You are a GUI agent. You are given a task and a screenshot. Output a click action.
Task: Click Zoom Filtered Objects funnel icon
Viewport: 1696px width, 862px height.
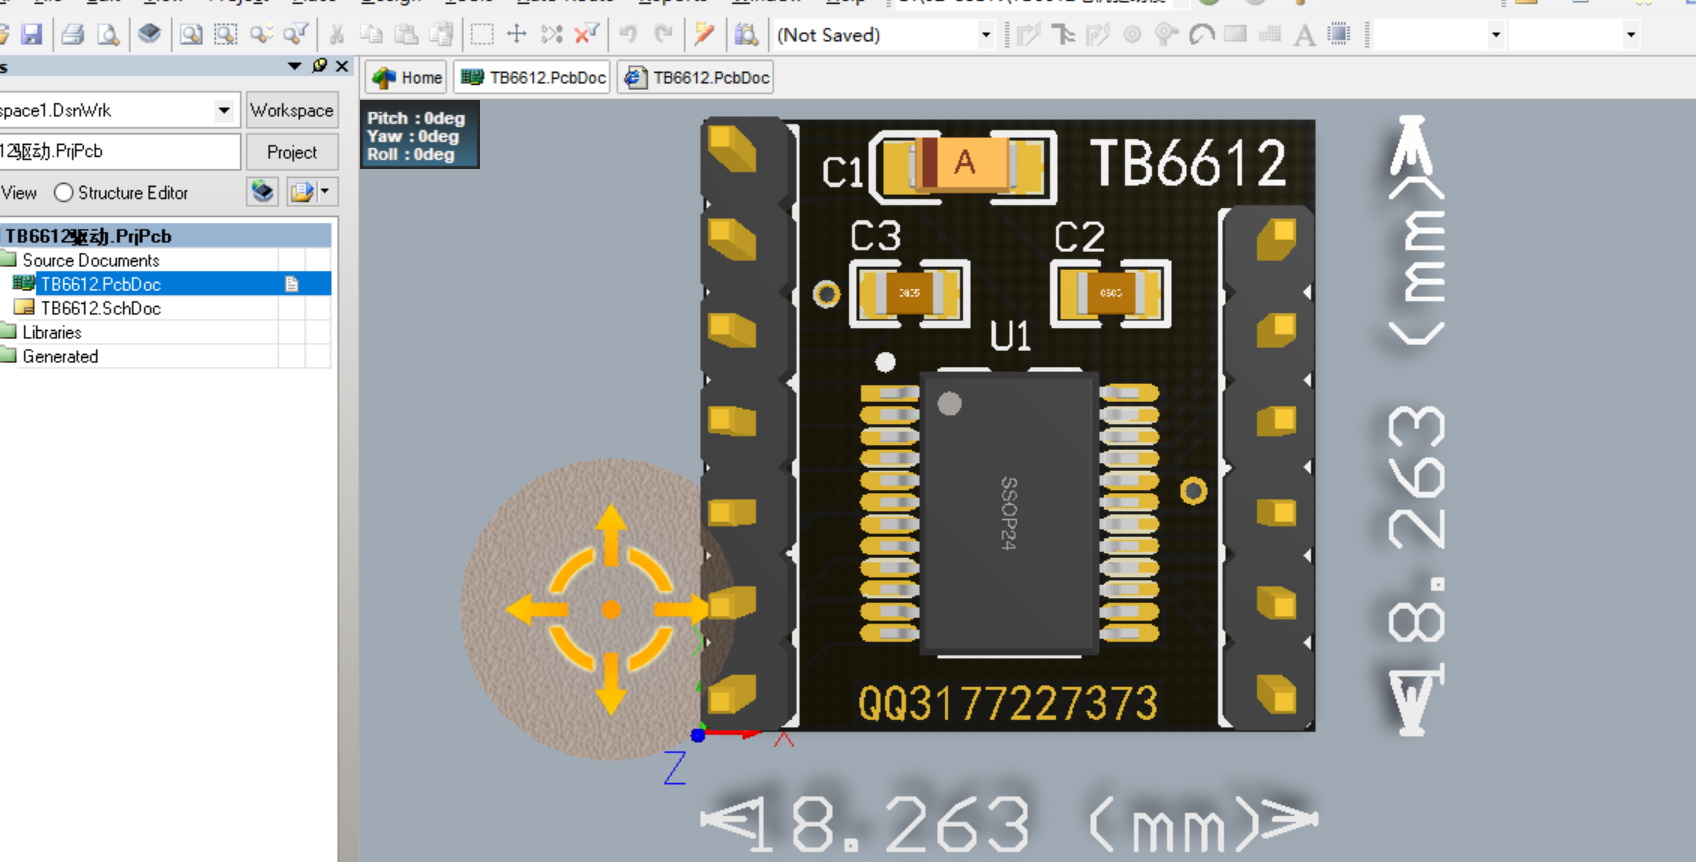pyautogui.click(x=296, y=35)
